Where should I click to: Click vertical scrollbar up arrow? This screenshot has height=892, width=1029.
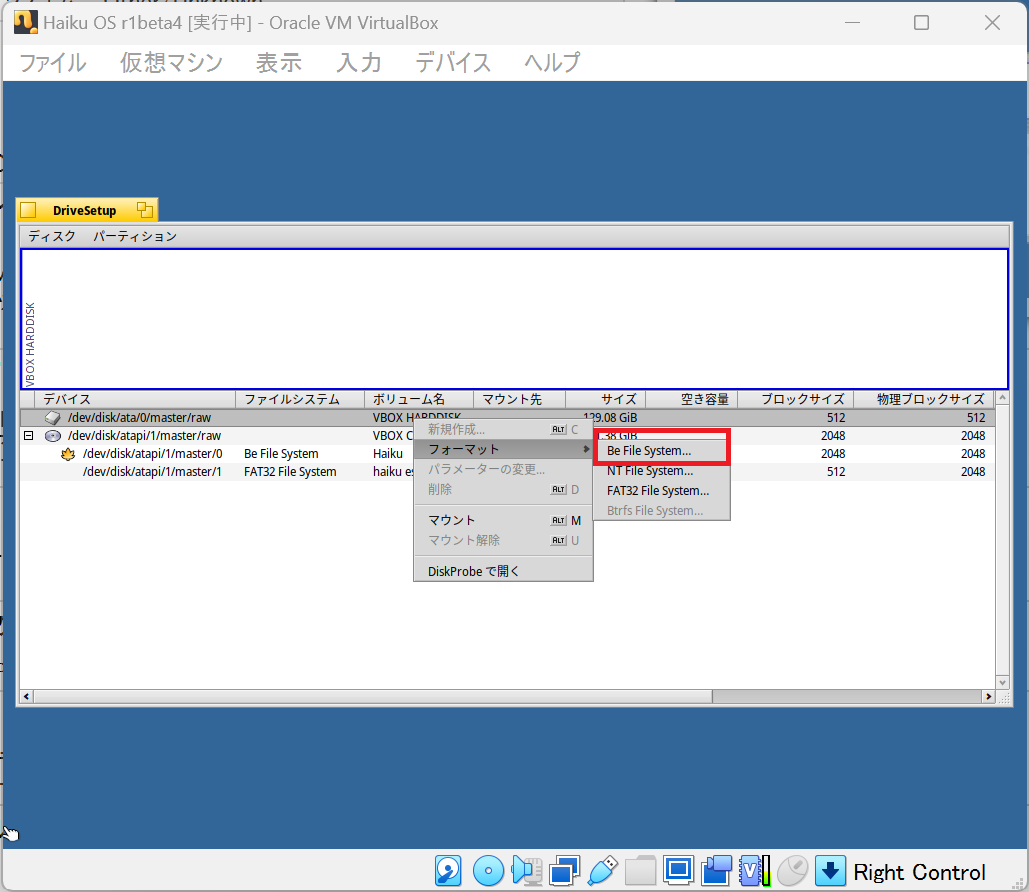point(1002,398)
